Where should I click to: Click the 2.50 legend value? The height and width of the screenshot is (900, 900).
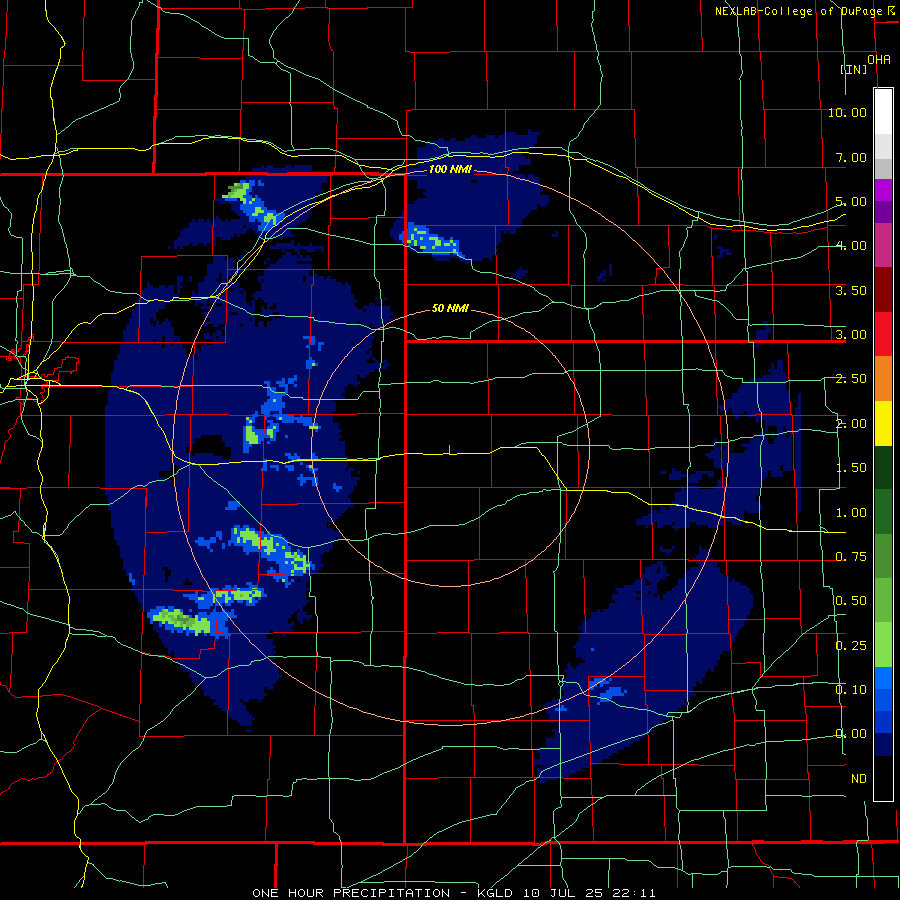tap(851, 379)
